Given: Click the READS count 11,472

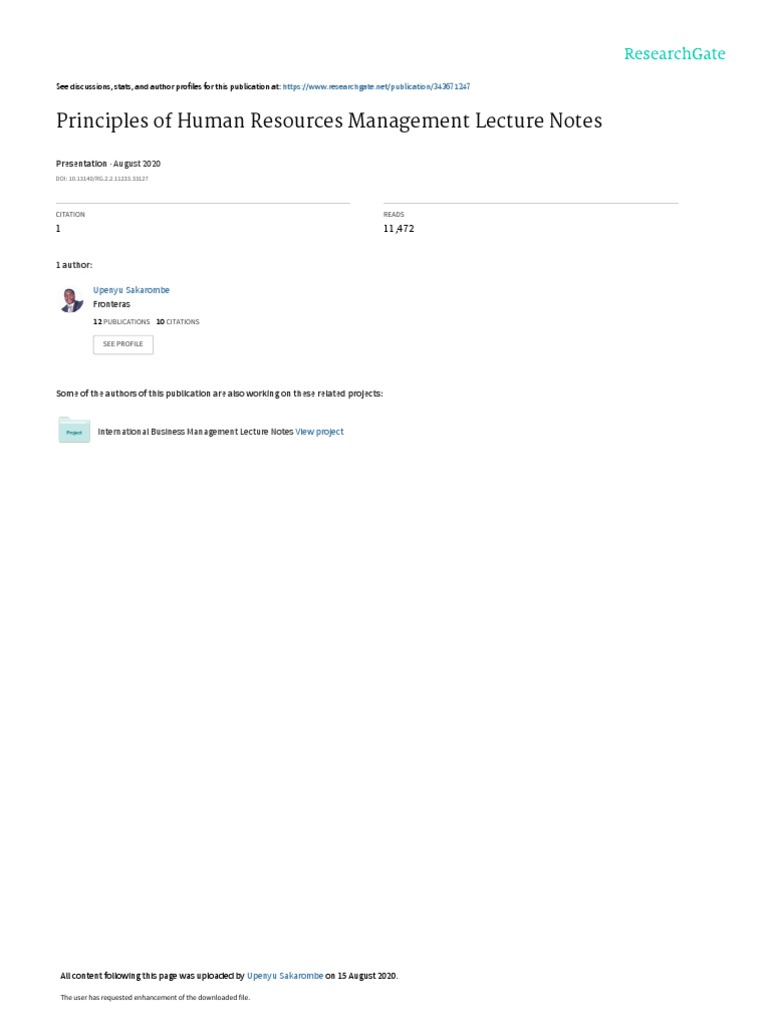Looking at the screenshot, I should click(x=398, y=229).
